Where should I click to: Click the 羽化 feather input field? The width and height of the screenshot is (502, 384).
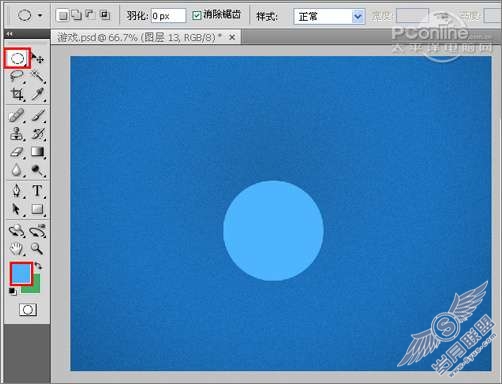tap(168, 16)
